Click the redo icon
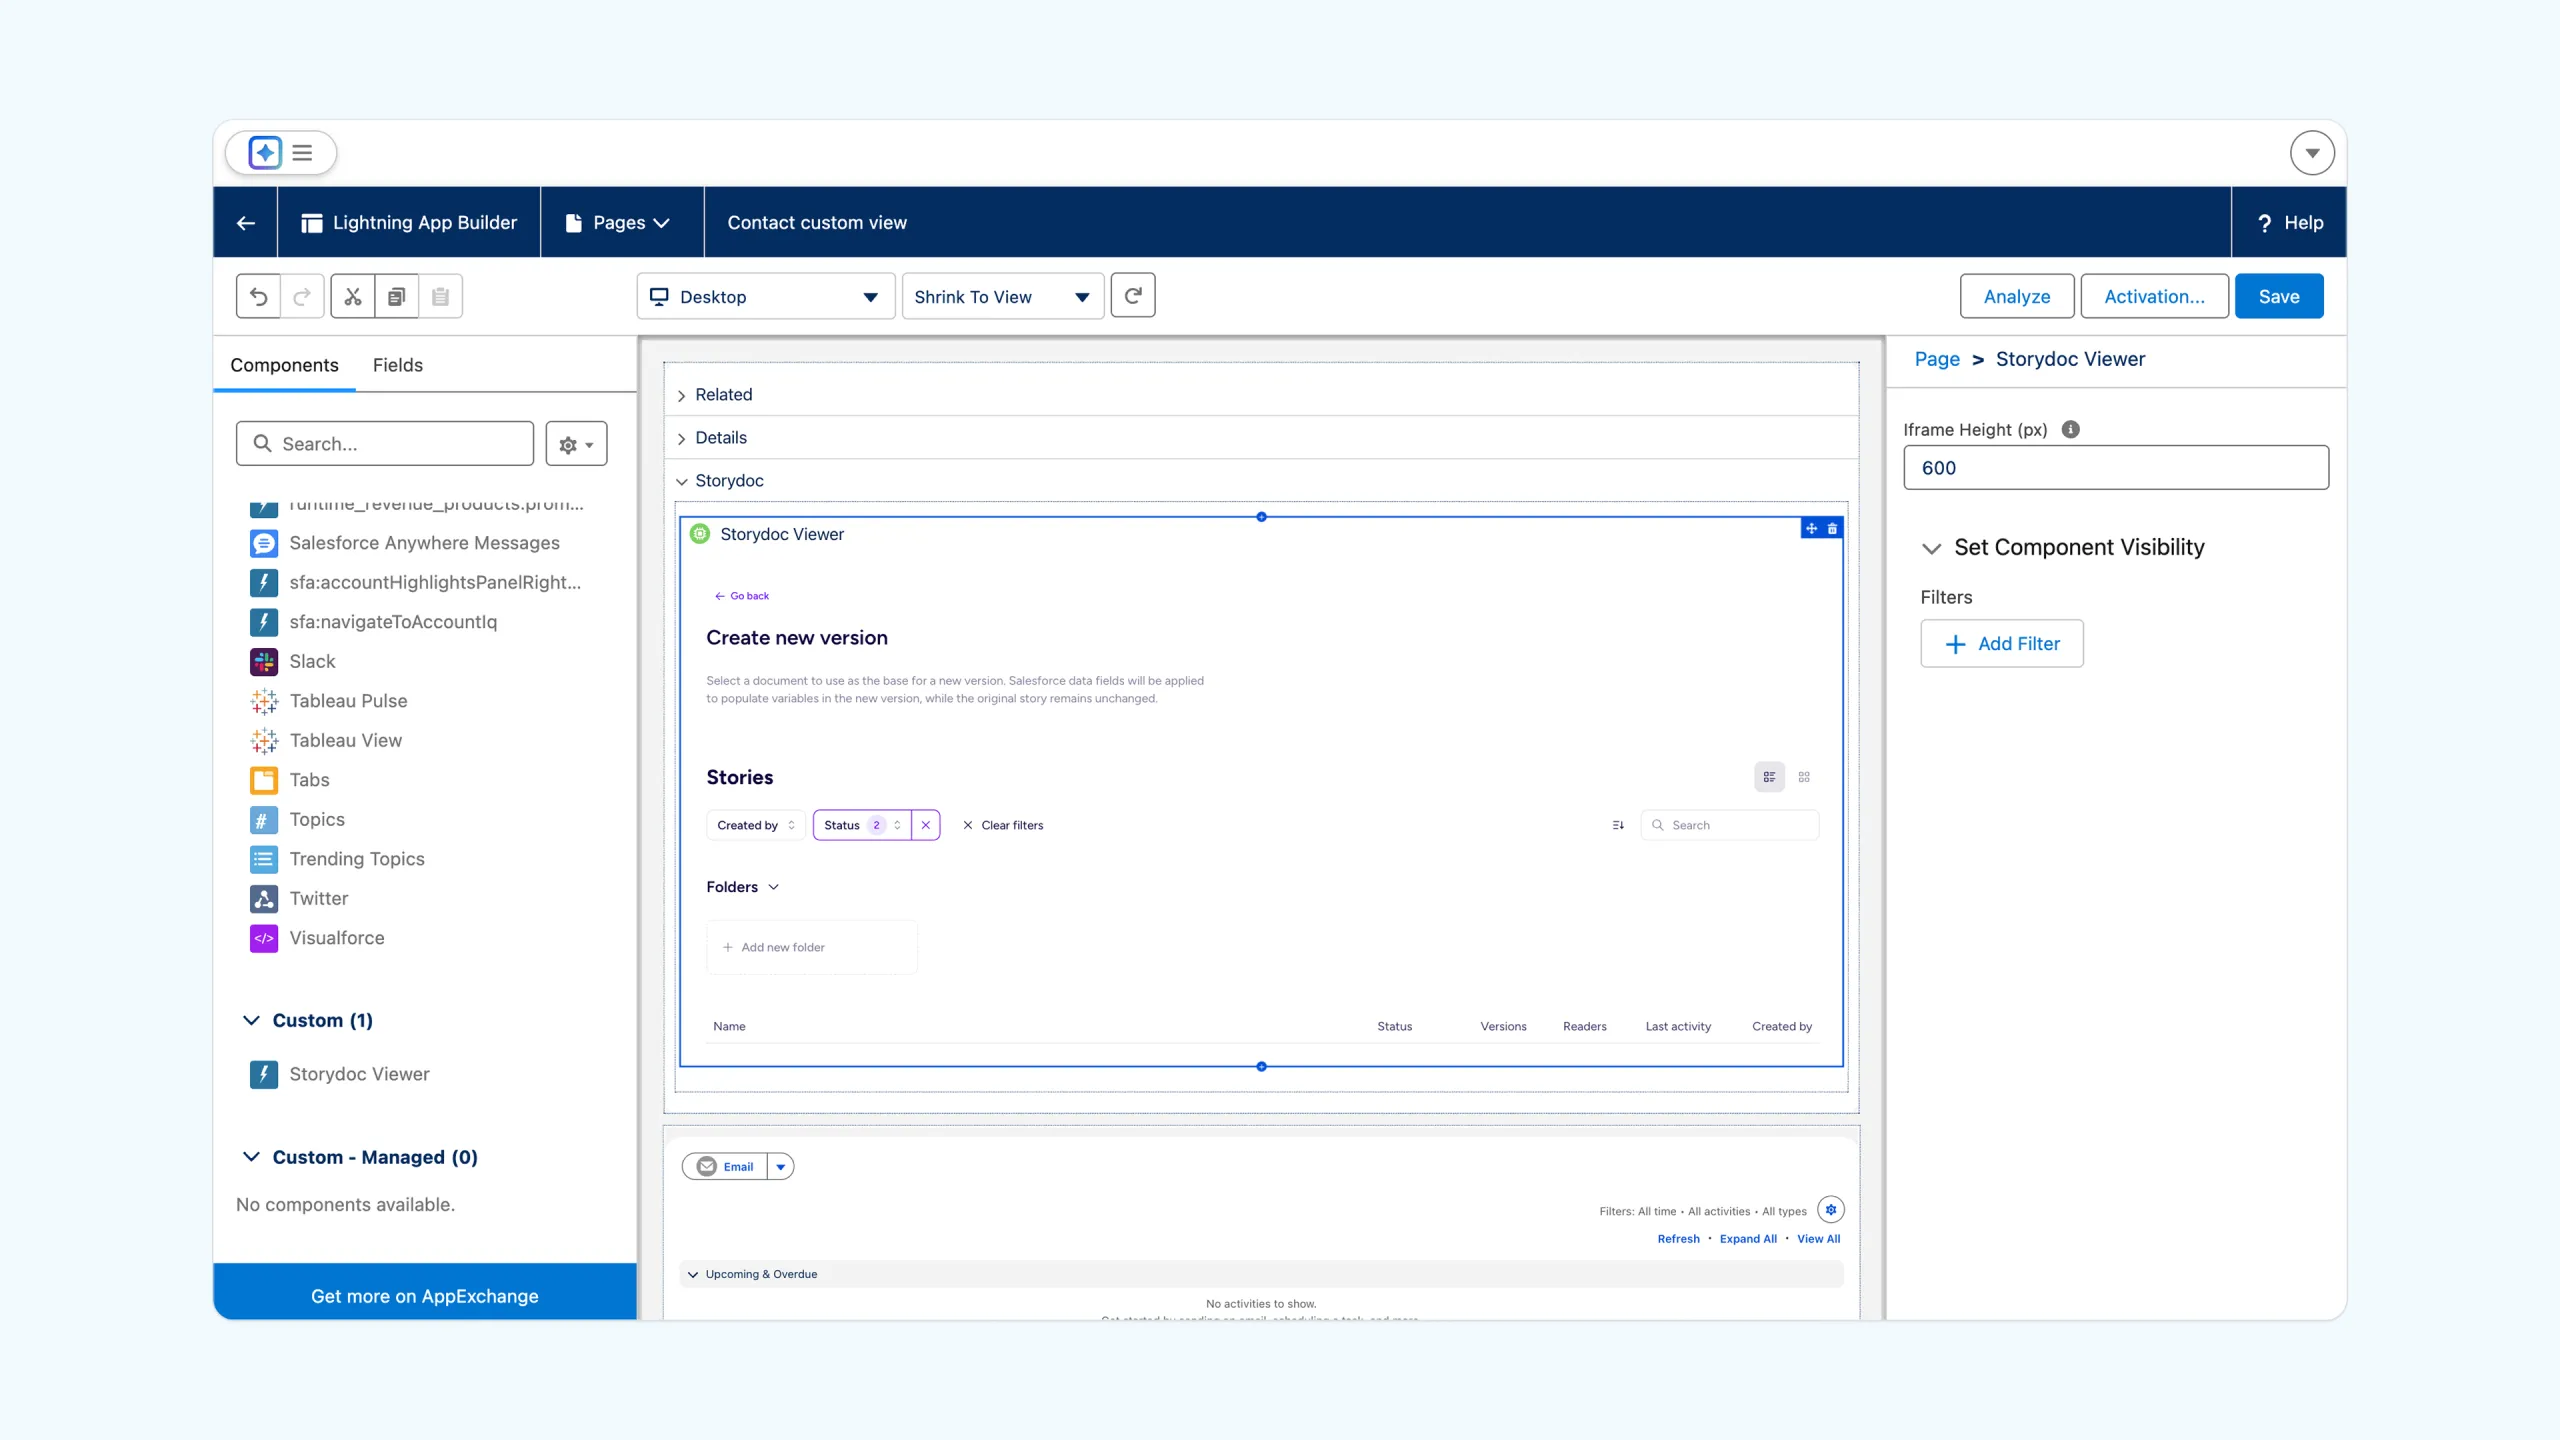This screenshot has height=1440, width=2560. (302, 296)
